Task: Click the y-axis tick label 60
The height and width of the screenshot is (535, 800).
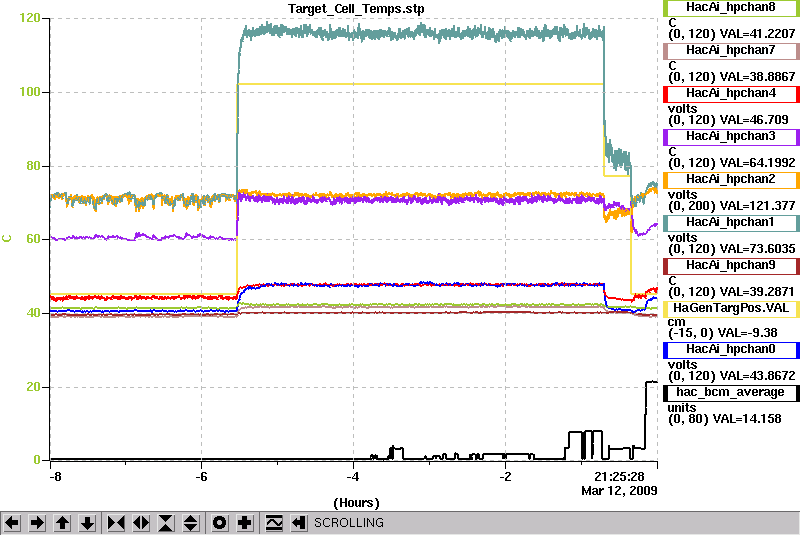Action: (x=33, y=239)
